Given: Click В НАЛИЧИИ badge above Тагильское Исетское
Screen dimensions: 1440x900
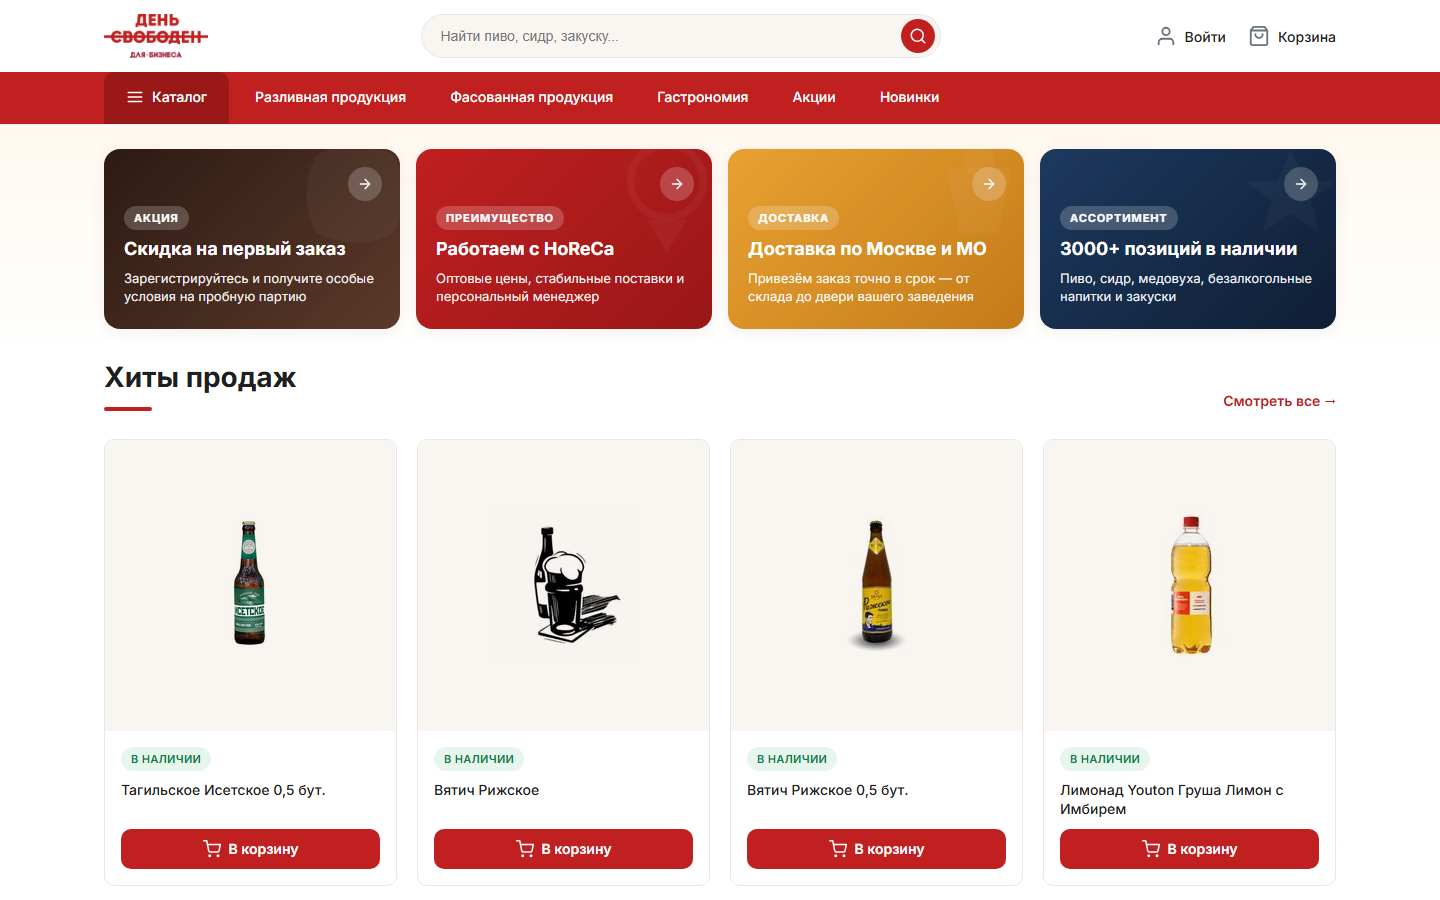Looking at the screenshot, I should (166, 759).
